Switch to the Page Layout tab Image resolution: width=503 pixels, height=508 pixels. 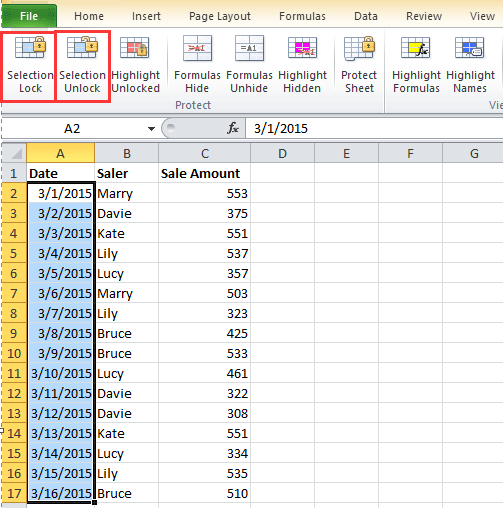[220, 16]
